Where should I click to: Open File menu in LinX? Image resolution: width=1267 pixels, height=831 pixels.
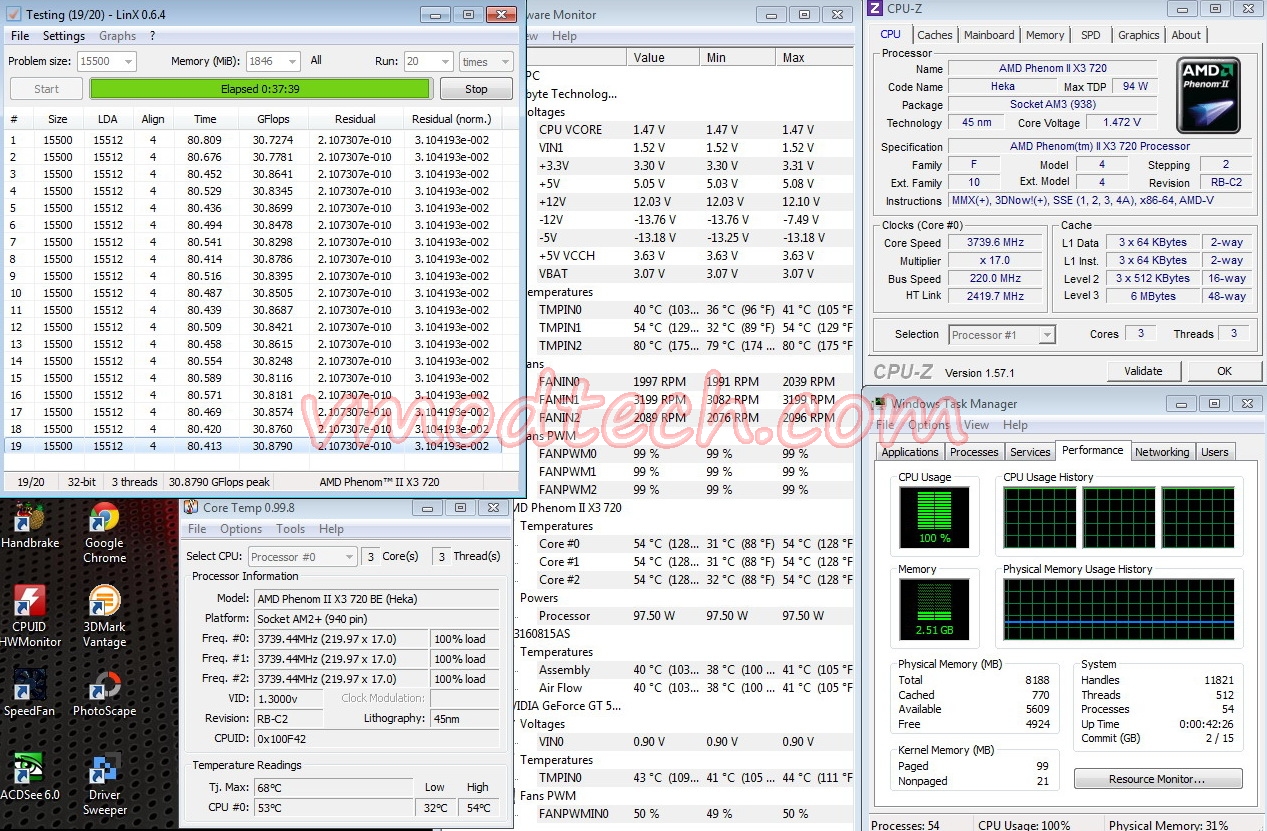click(20, 36)
